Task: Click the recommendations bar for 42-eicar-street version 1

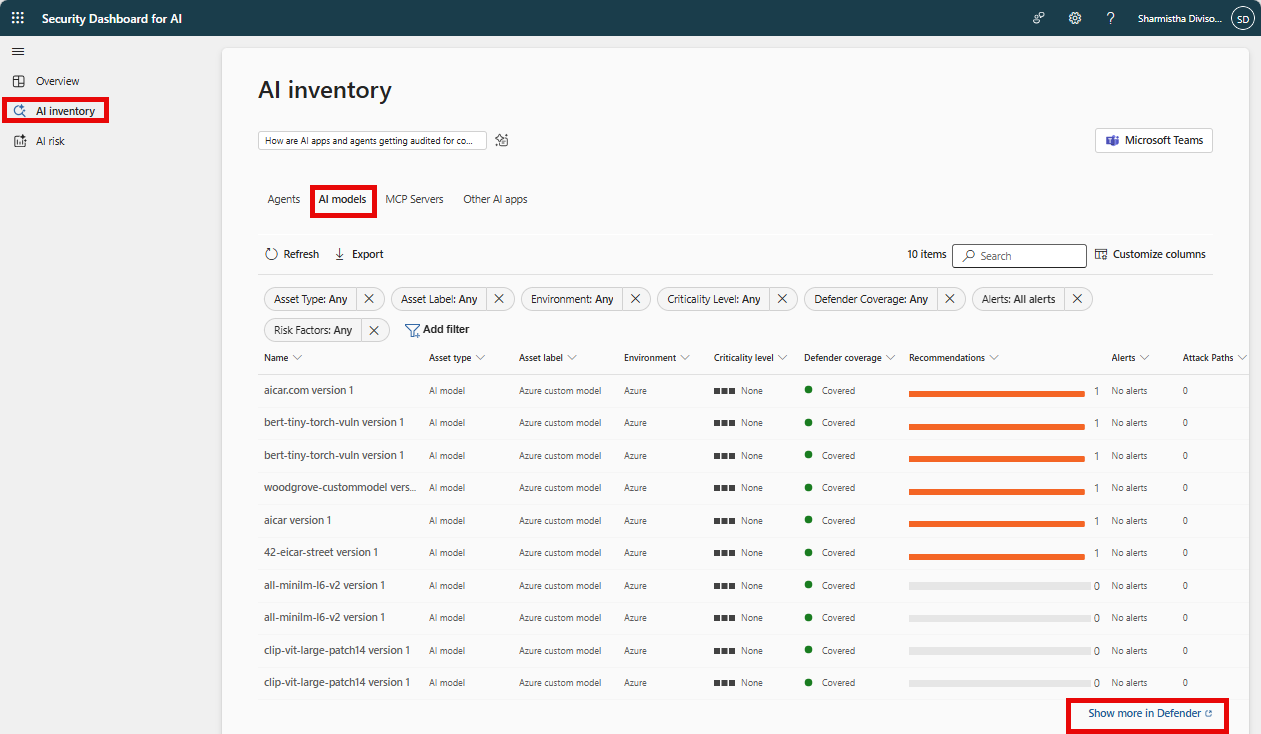Action: [997, 556]
